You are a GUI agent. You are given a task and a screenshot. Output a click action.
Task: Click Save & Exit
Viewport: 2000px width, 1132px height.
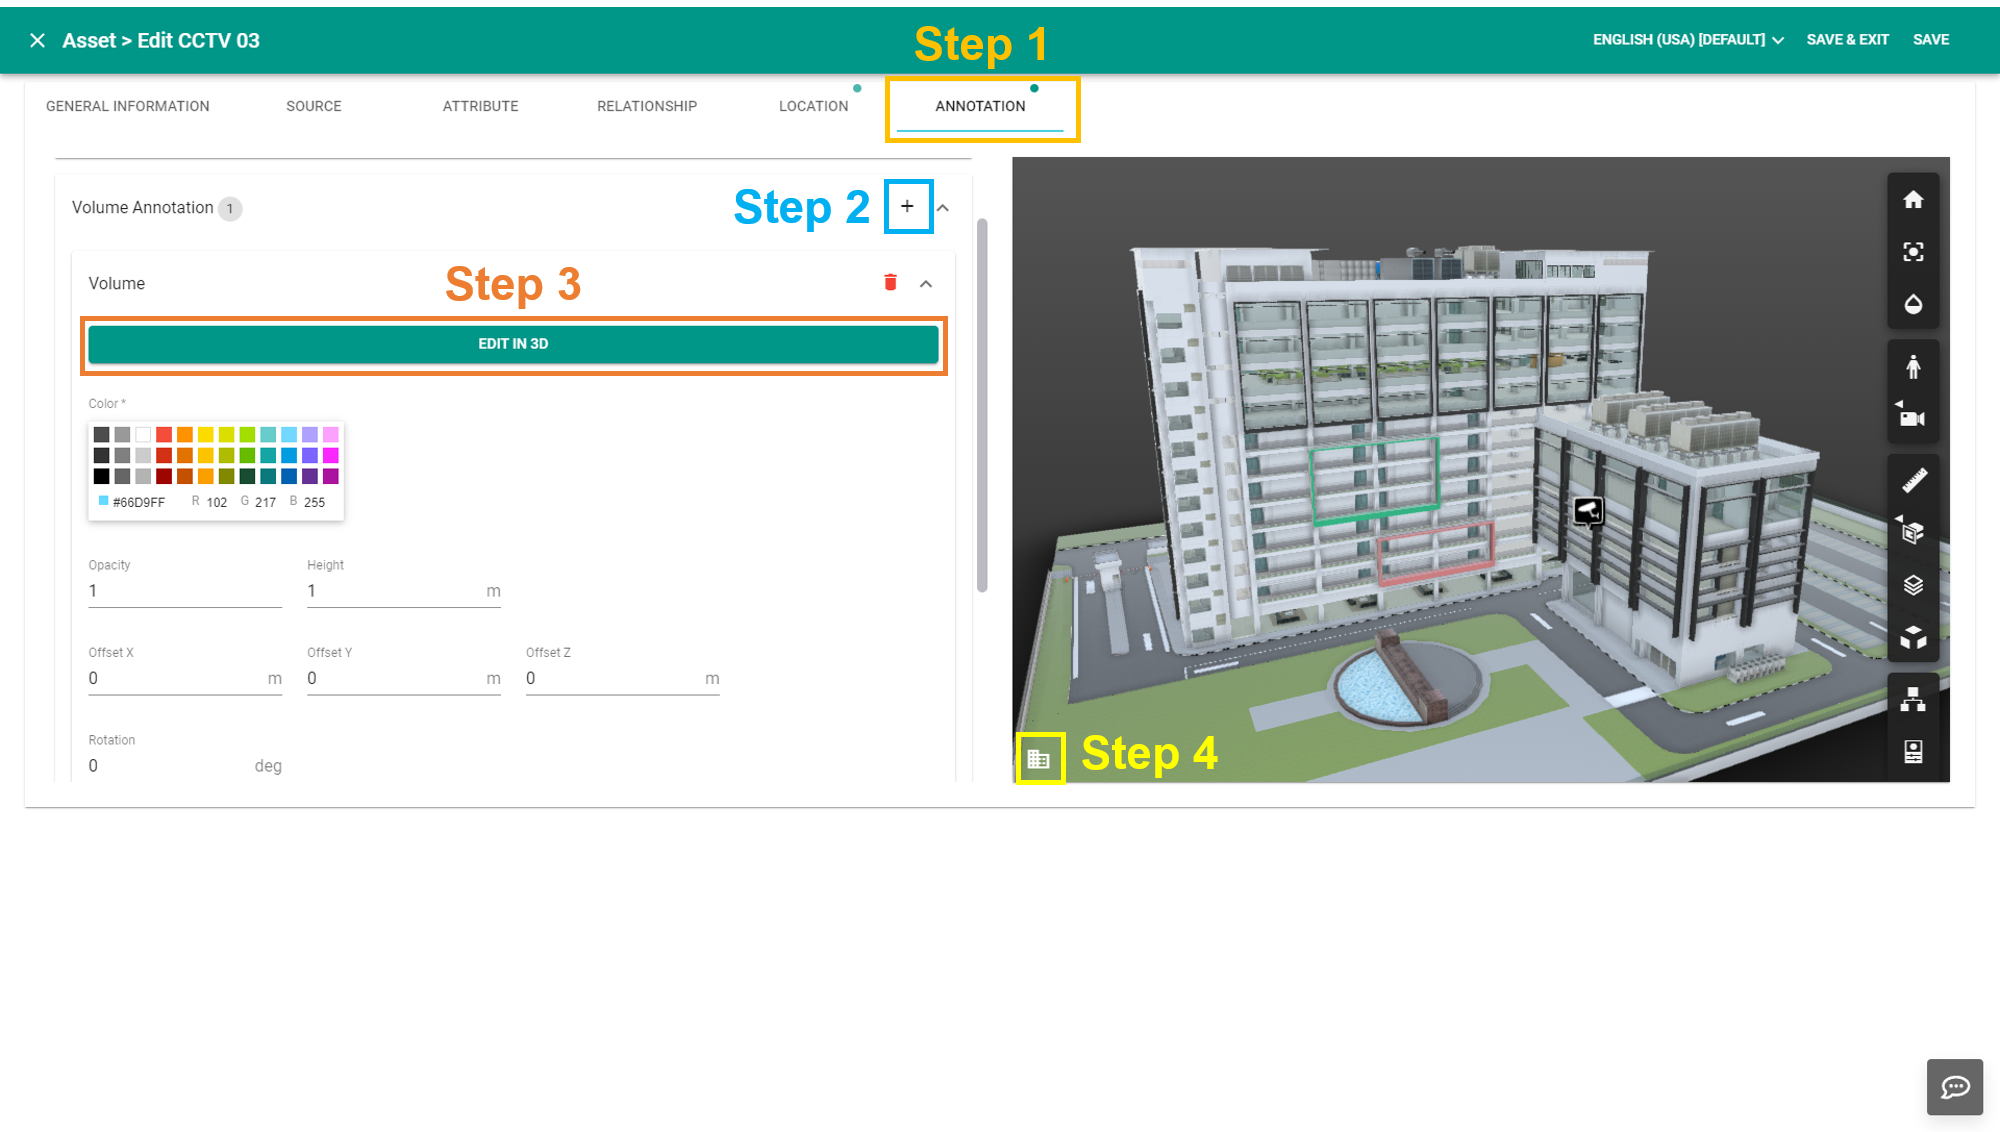coord(1847,40)
